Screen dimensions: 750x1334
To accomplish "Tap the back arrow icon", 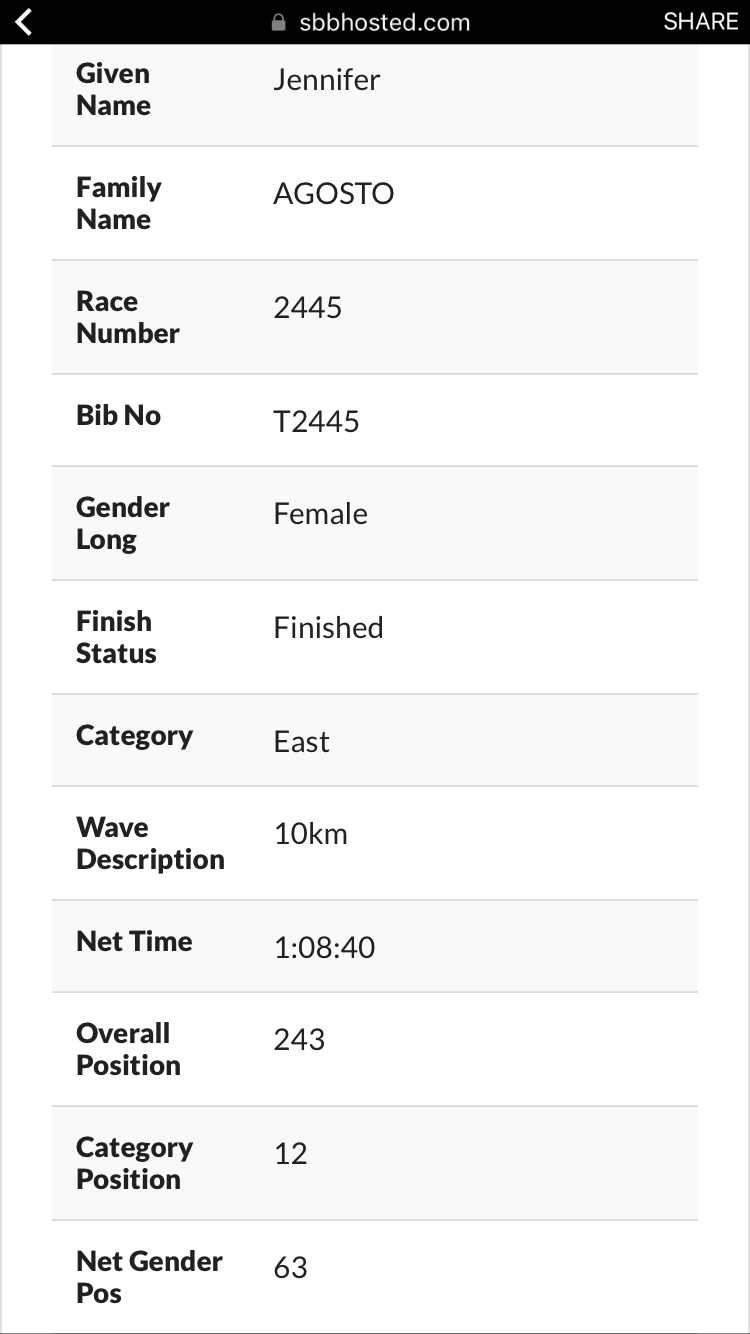I will tap(24, 22).
